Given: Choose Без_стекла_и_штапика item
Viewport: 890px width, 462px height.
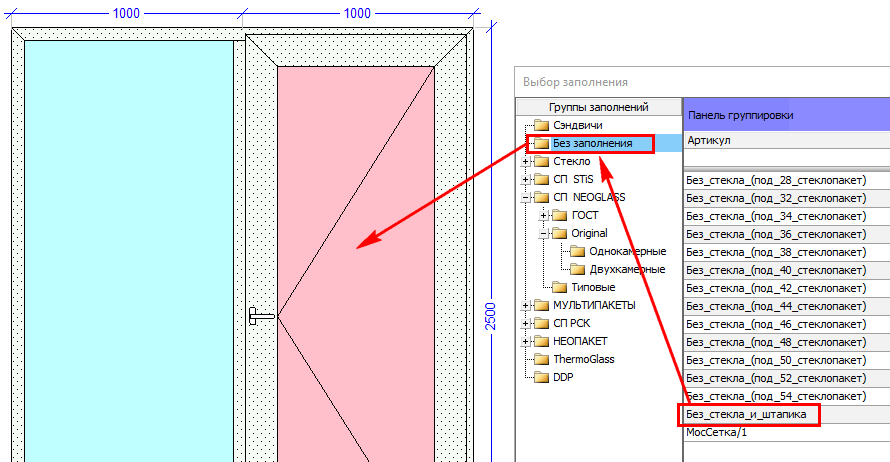Looking at the screenshot, I should [748, 415].
